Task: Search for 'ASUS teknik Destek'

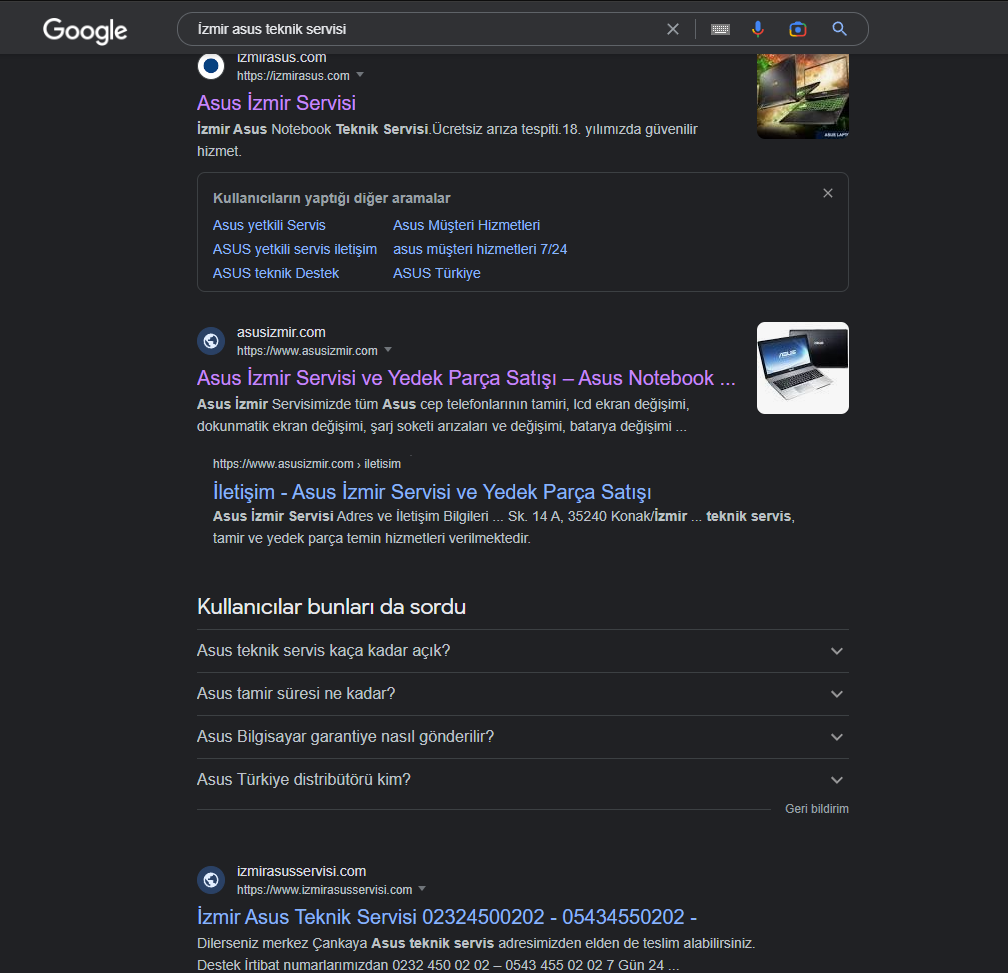Action: (x=276, y=273)
